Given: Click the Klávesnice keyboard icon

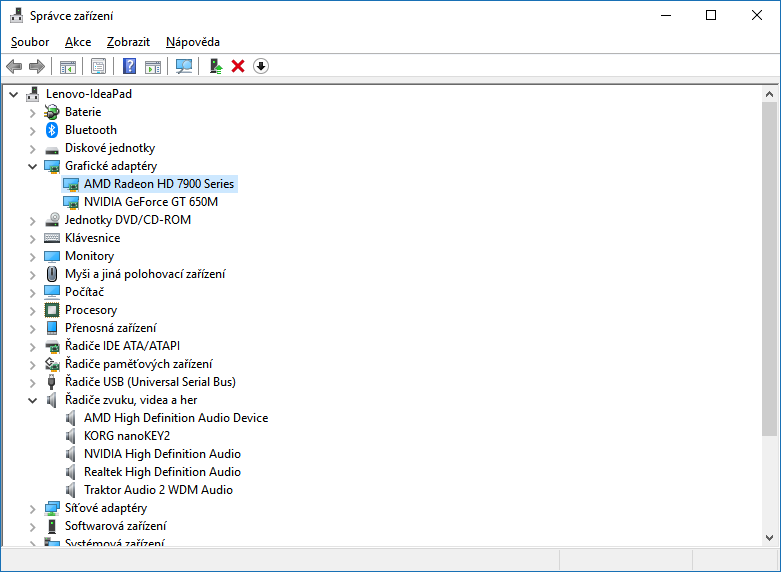Looking at the screenshot, I should (52, 238).
